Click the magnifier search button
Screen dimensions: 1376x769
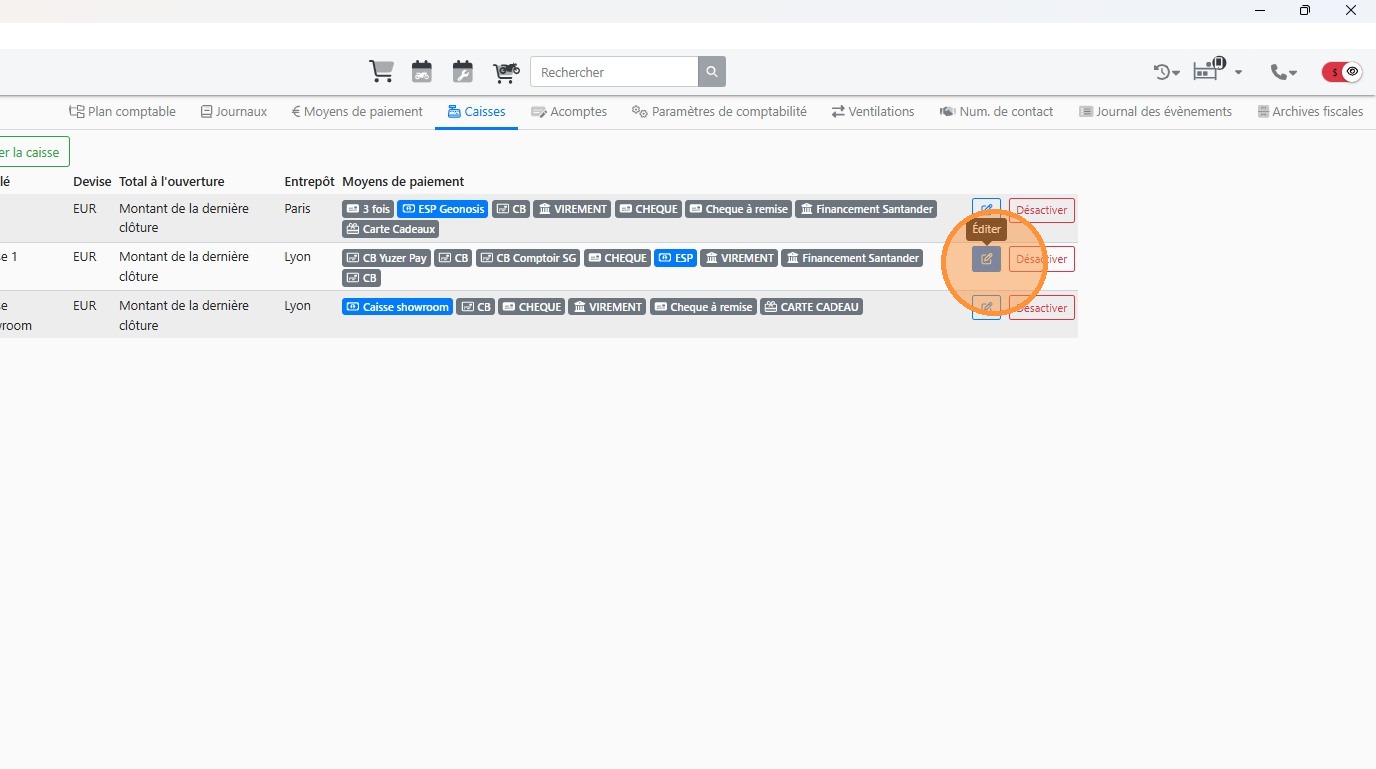pos(712,72)
